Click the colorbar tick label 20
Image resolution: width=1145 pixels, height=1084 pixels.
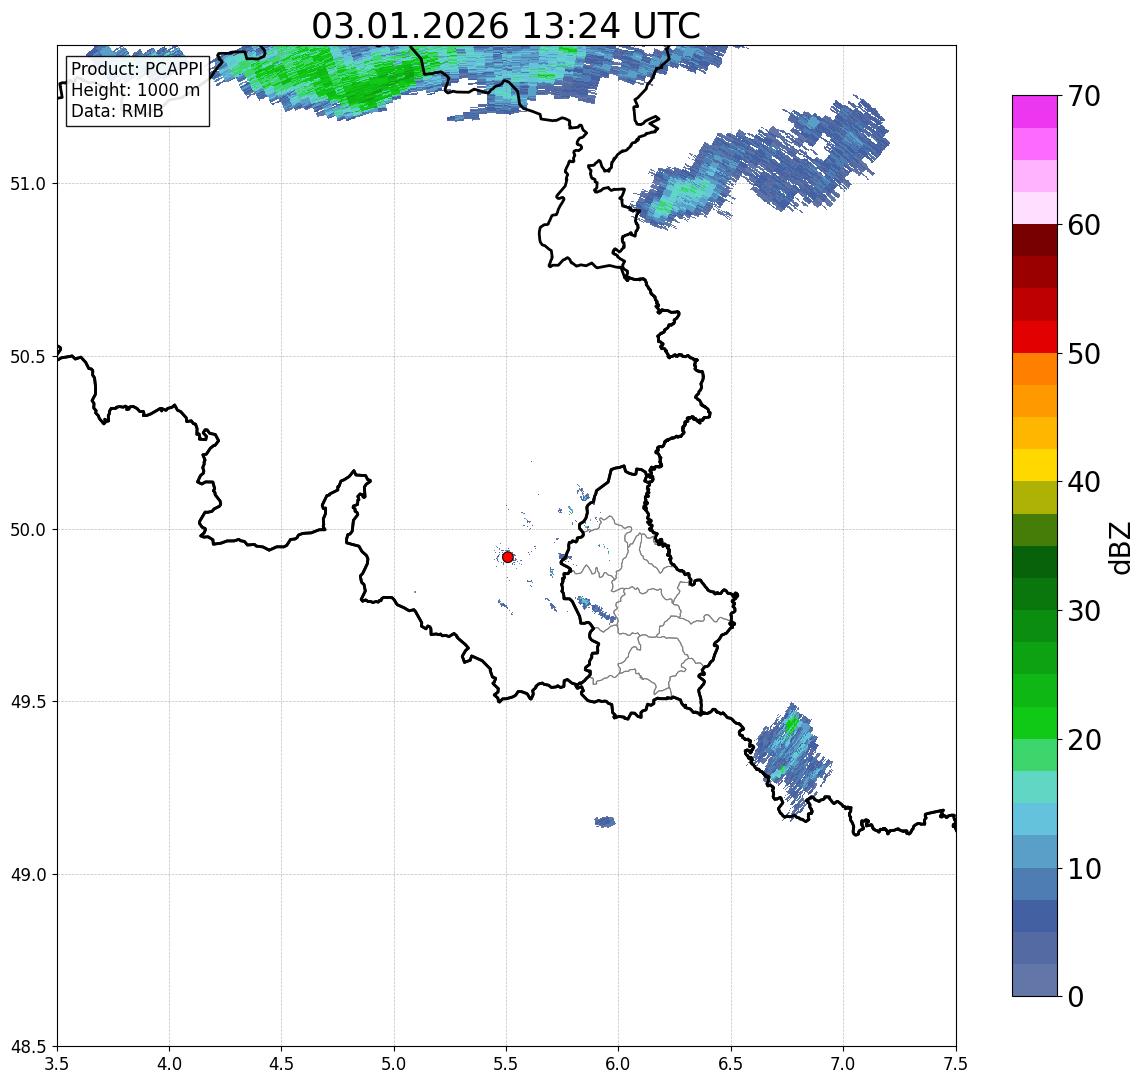pos(1084,740)
